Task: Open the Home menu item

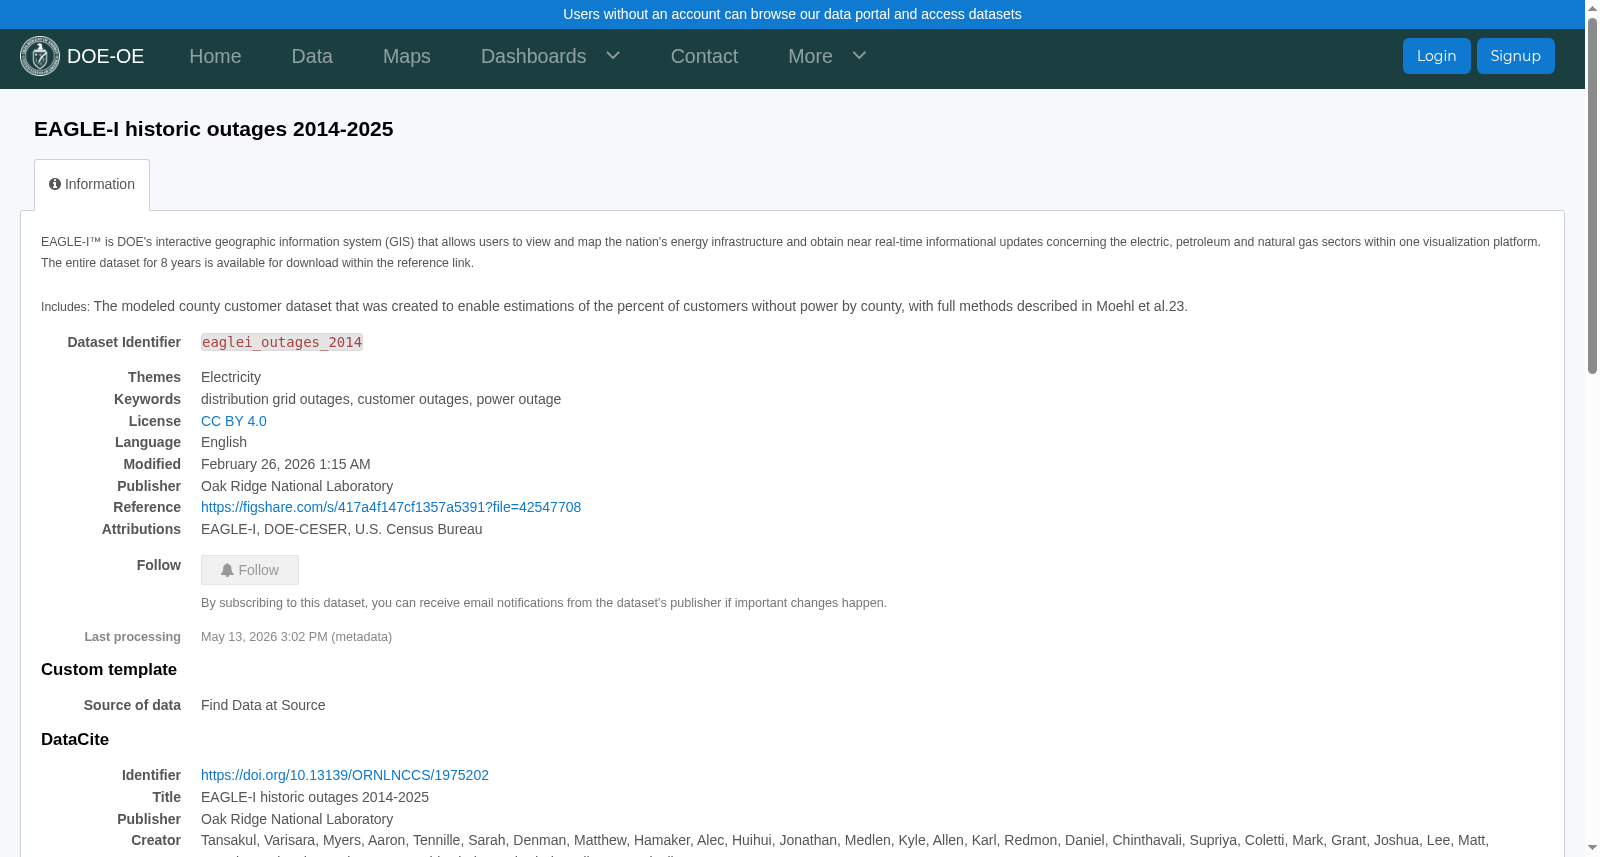Action: [215, 56]
